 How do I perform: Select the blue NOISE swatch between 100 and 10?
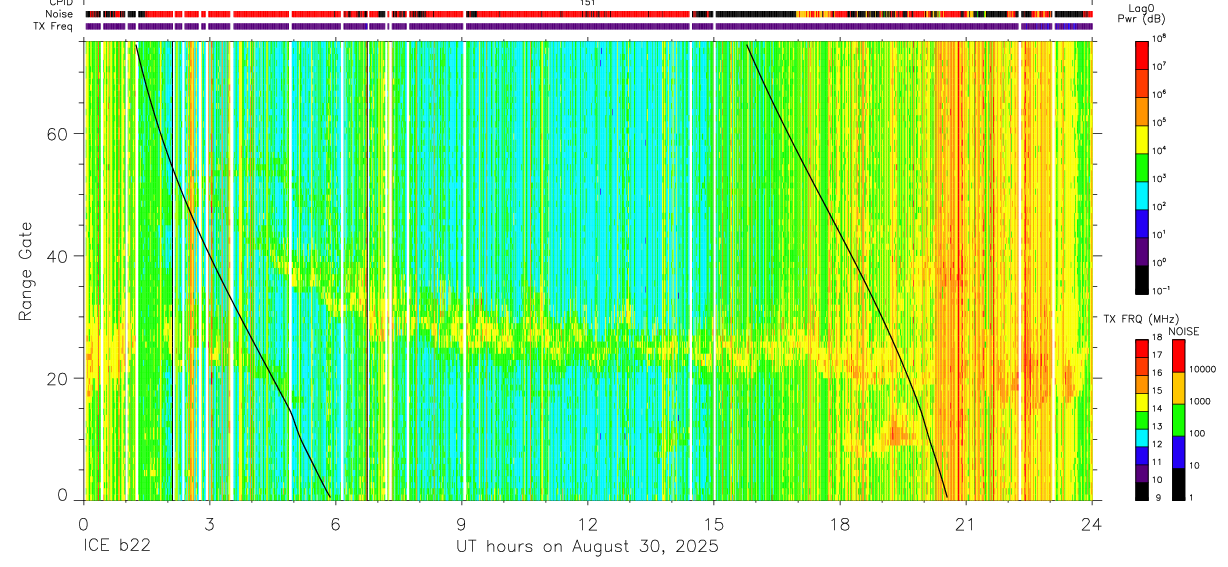pyautogui.click(x=1177, y=452)
